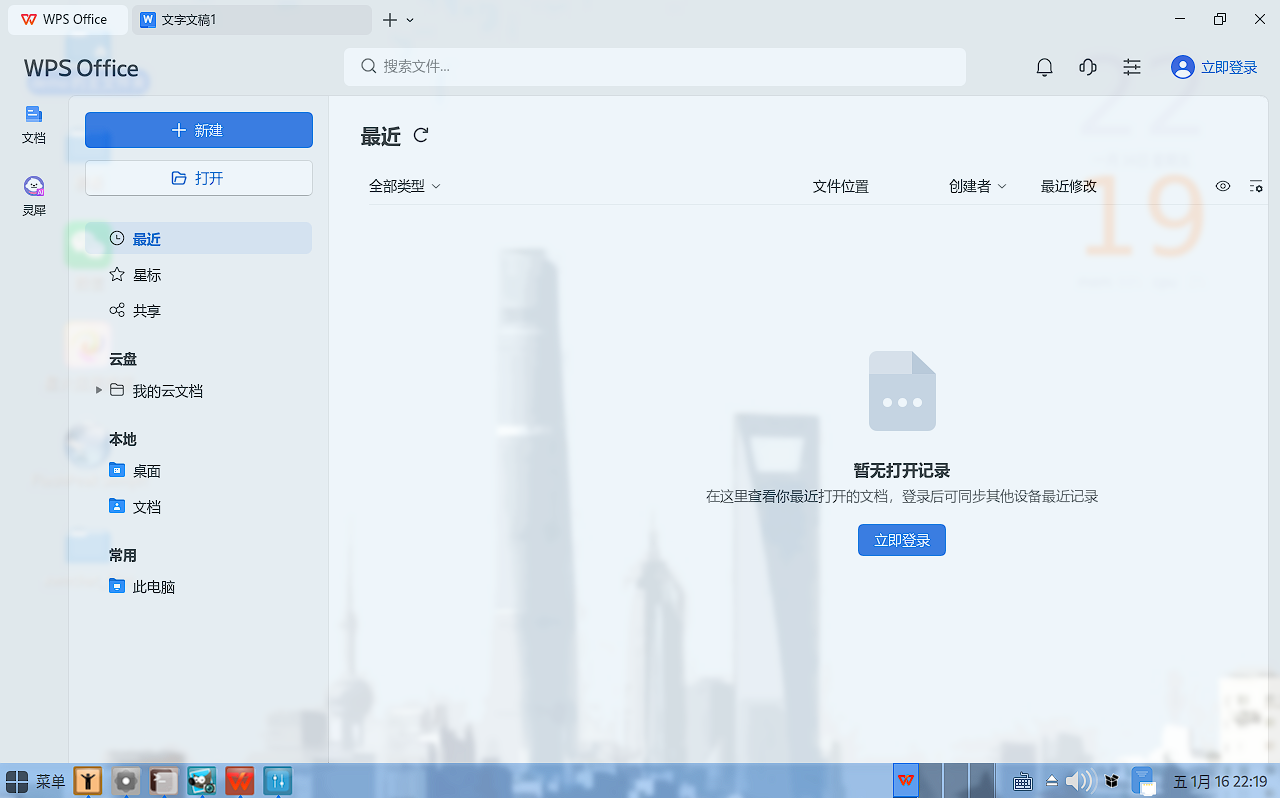
Task: Open the customer service headset icon
Action: click(x=1088, y=67)
